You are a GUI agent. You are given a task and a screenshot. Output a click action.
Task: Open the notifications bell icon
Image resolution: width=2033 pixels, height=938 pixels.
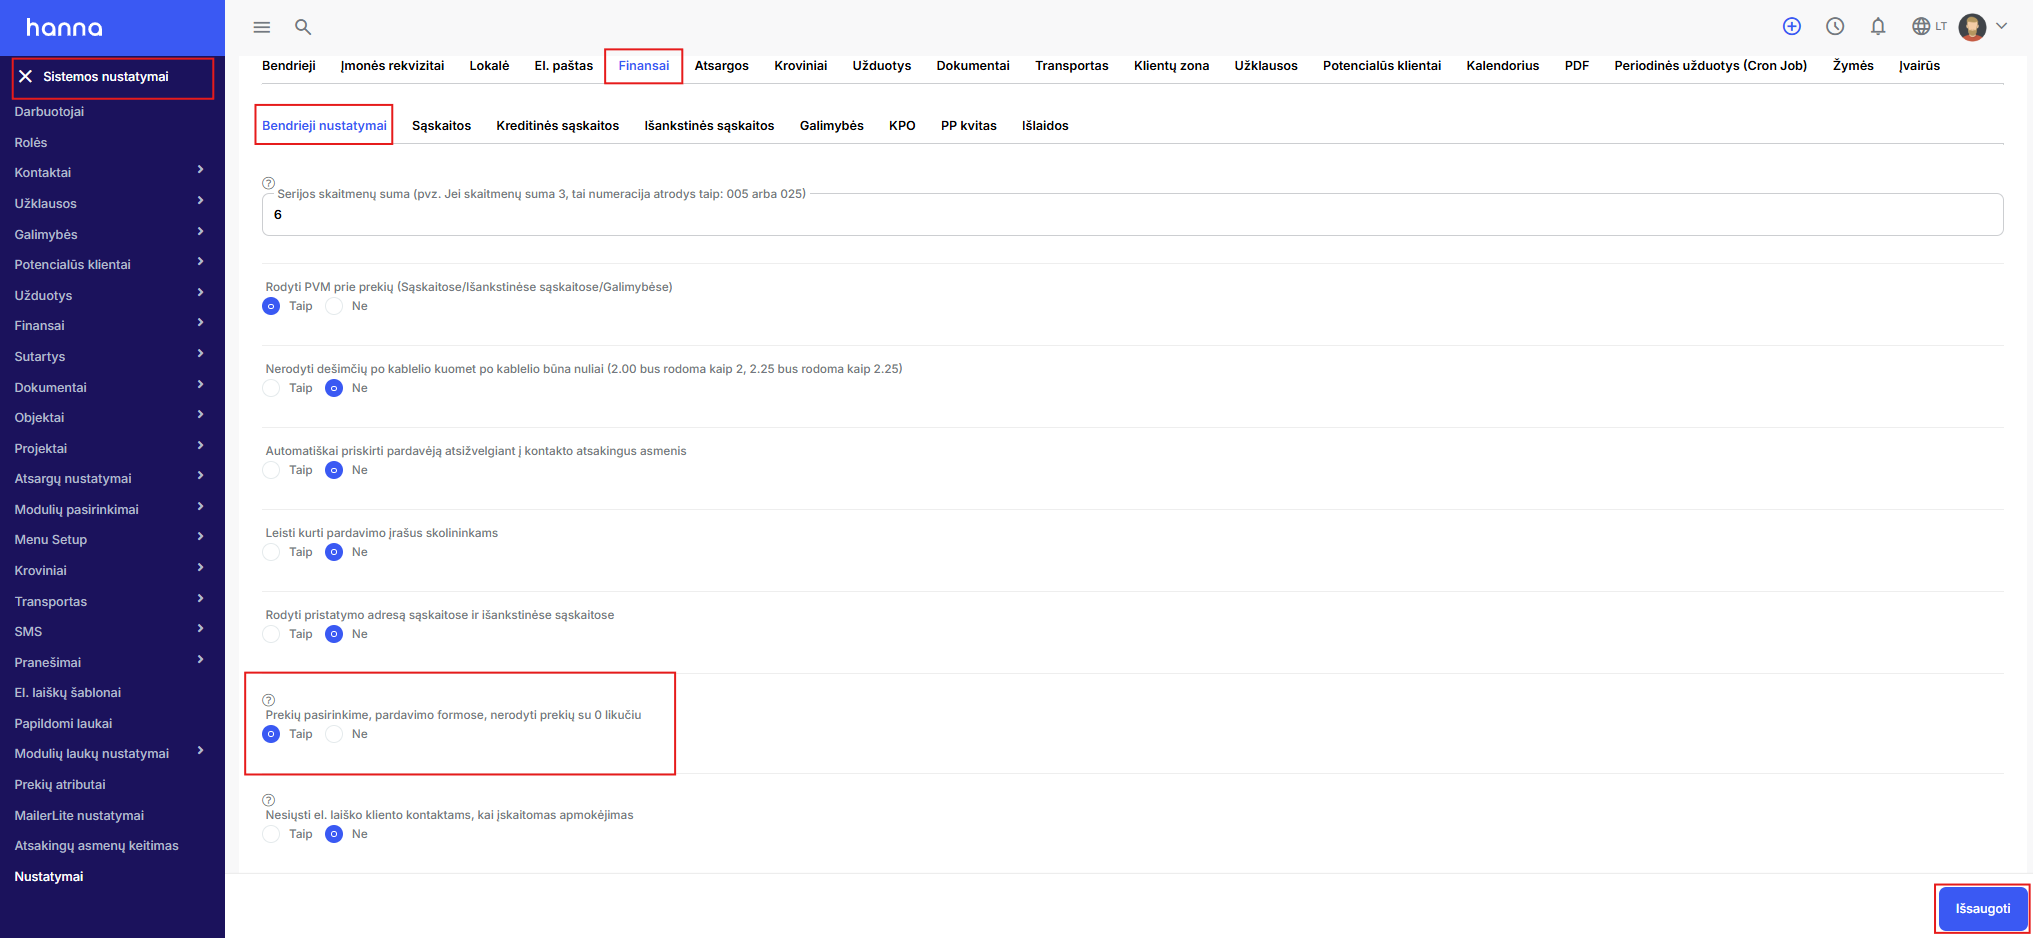point(1878,27)
